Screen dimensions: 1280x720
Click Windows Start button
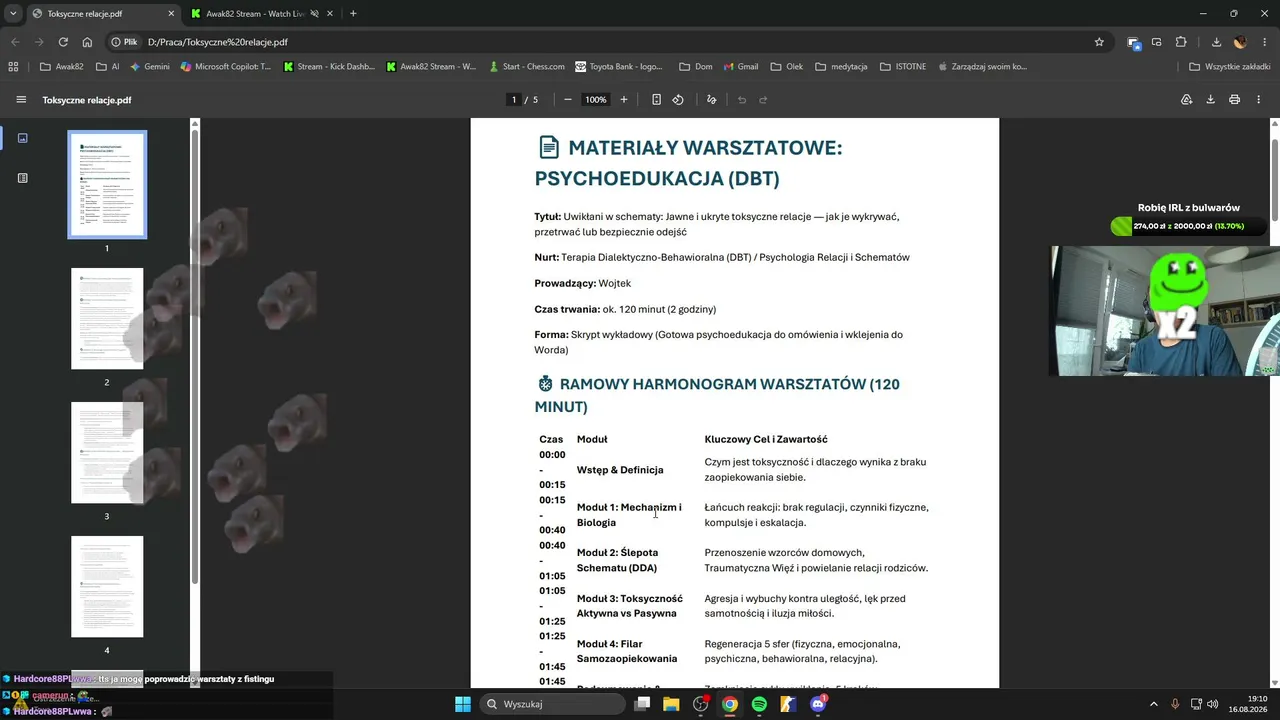point(463,704)
